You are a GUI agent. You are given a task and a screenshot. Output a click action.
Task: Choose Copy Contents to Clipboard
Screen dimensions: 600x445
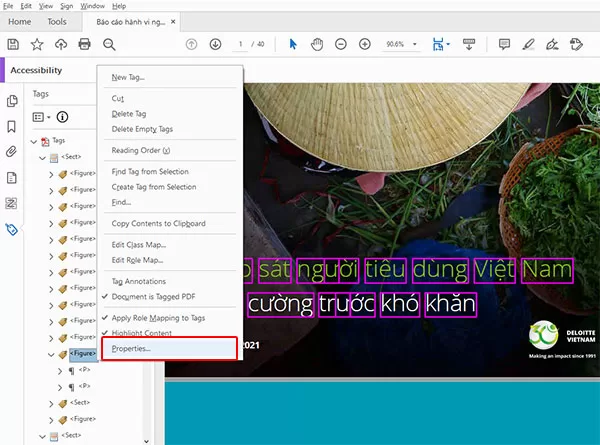[x=159, y=223]
